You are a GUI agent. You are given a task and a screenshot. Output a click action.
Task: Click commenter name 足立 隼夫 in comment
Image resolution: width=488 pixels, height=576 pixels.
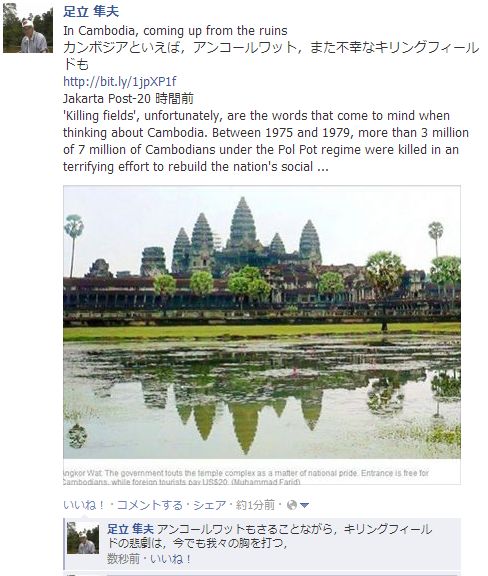click(130, 529)
